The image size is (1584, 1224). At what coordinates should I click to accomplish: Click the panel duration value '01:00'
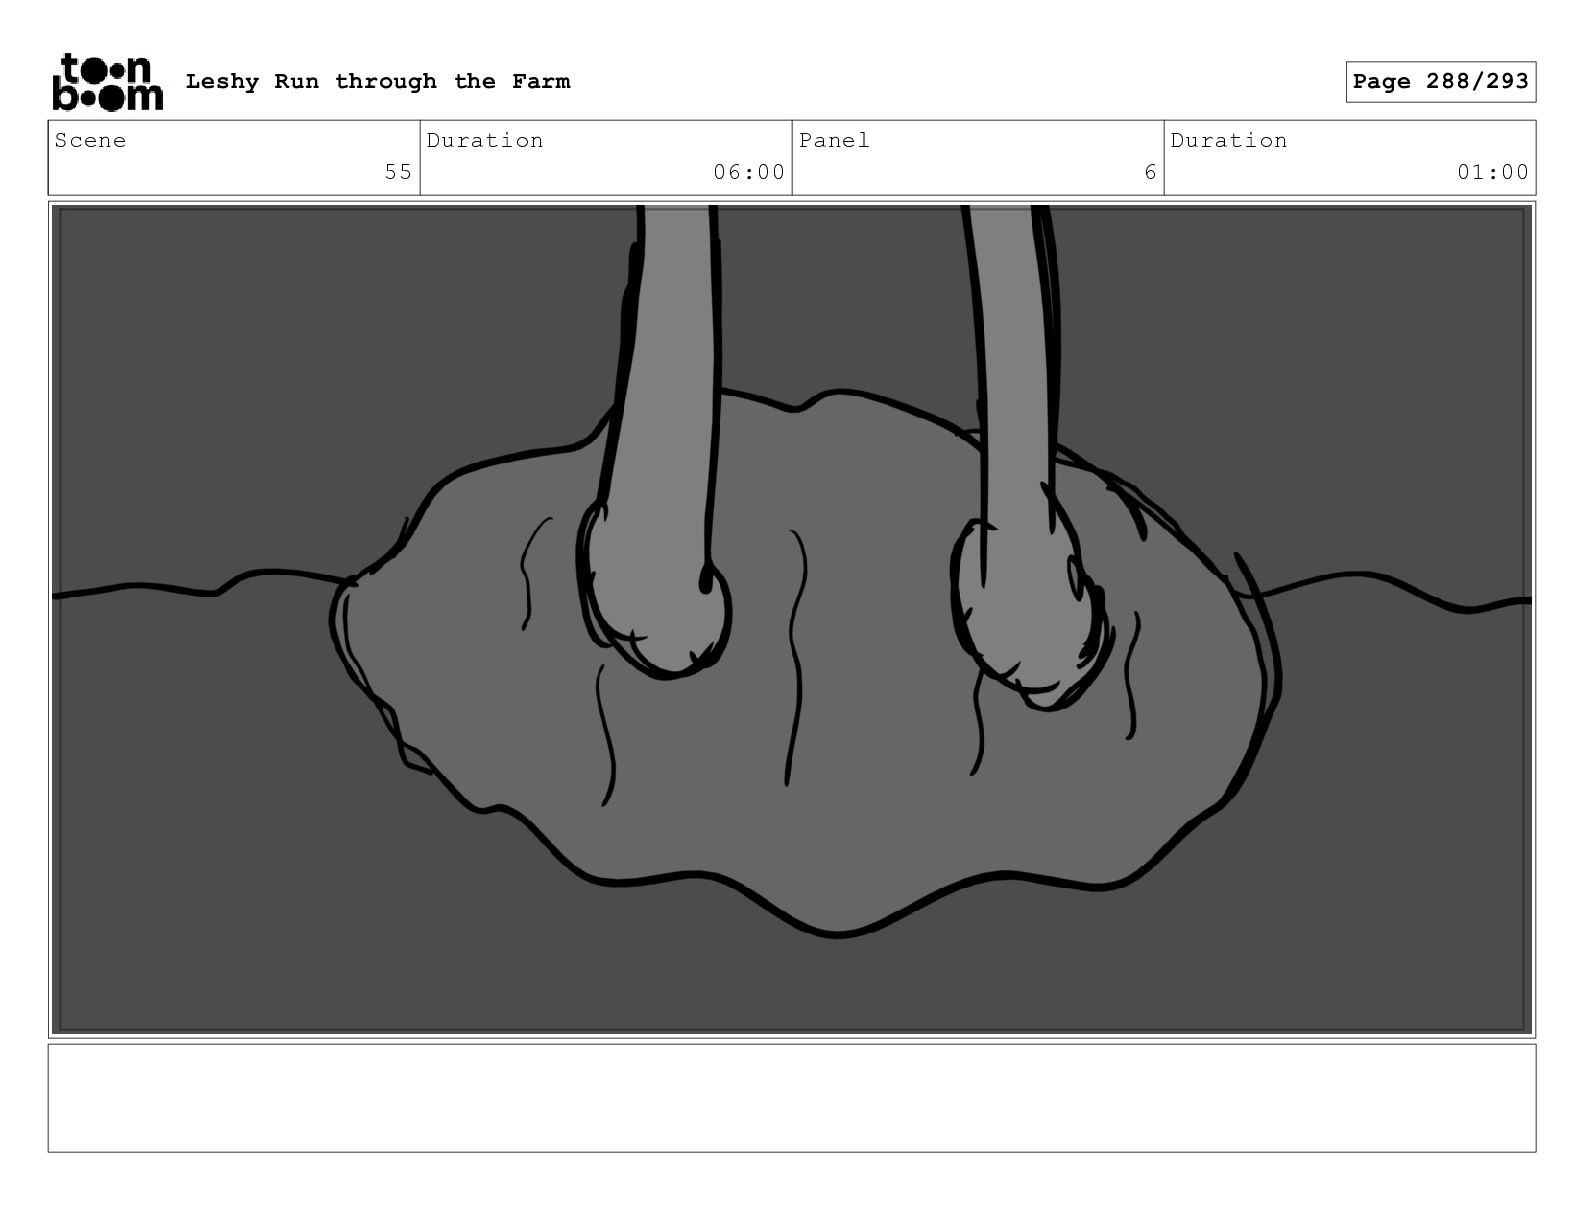1493,172
